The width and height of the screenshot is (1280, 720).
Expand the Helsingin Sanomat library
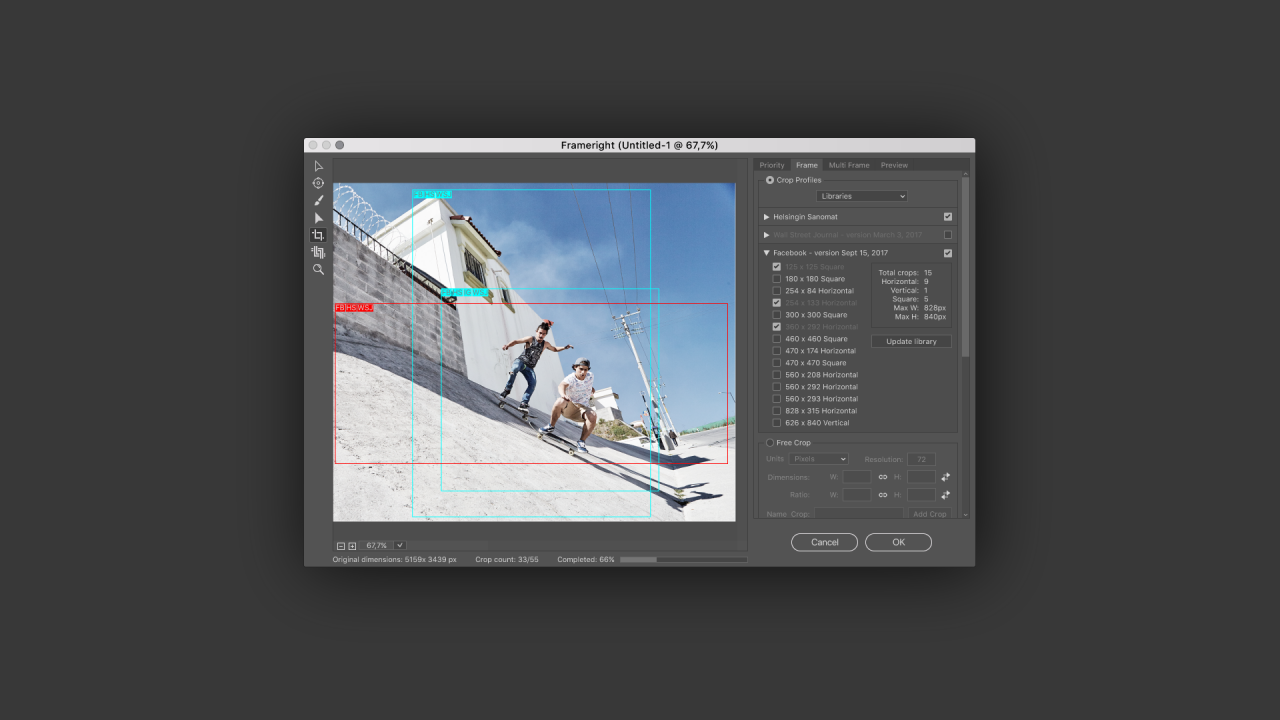pyautogui.click(x=767, y=217)
